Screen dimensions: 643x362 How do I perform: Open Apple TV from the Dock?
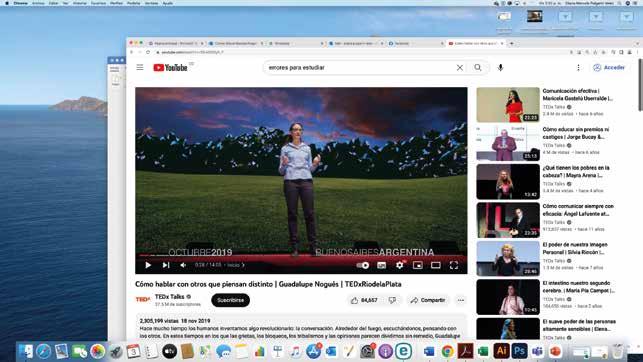point(169,351)
